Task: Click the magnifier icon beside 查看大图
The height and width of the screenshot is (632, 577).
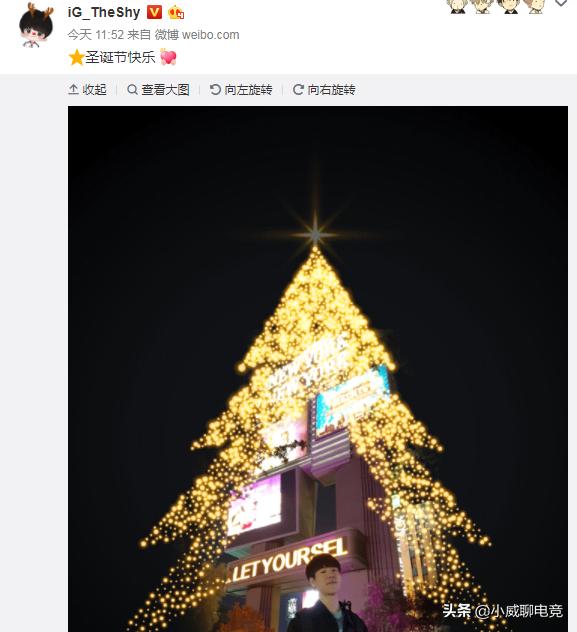Action: point(132,89)
